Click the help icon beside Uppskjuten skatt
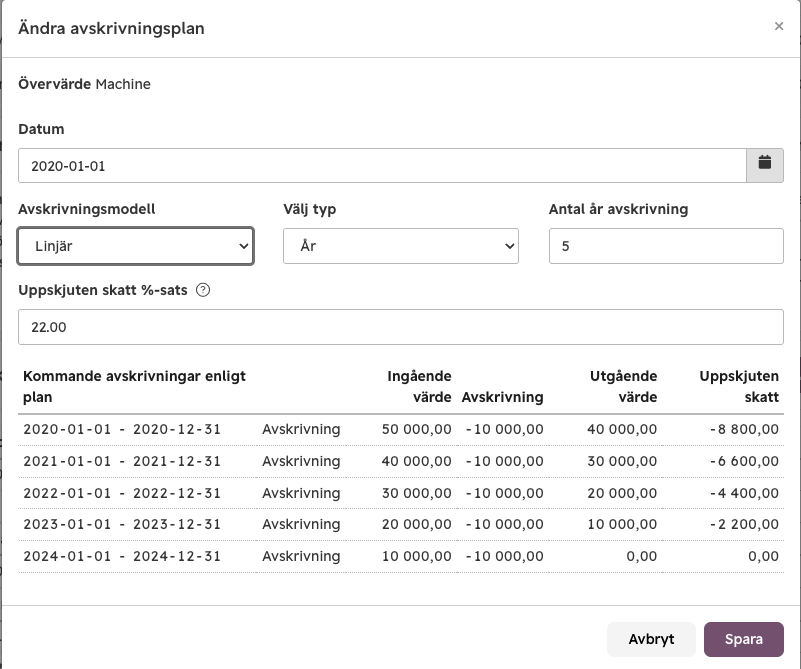Image resolution: width=801 pixels, height=669 pixels. [203, 290]
